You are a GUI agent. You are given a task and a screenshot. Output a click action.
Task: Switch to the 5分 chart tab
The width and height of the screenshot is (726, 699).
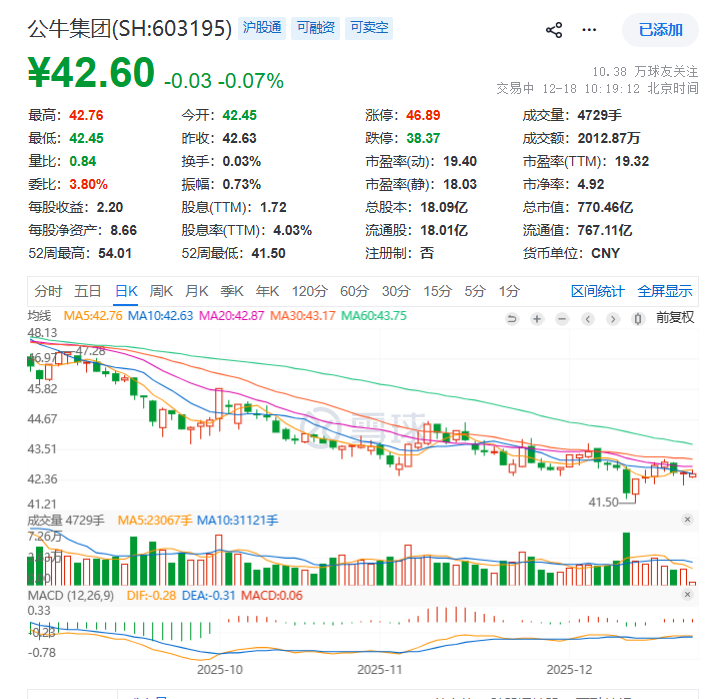point(475,291)
